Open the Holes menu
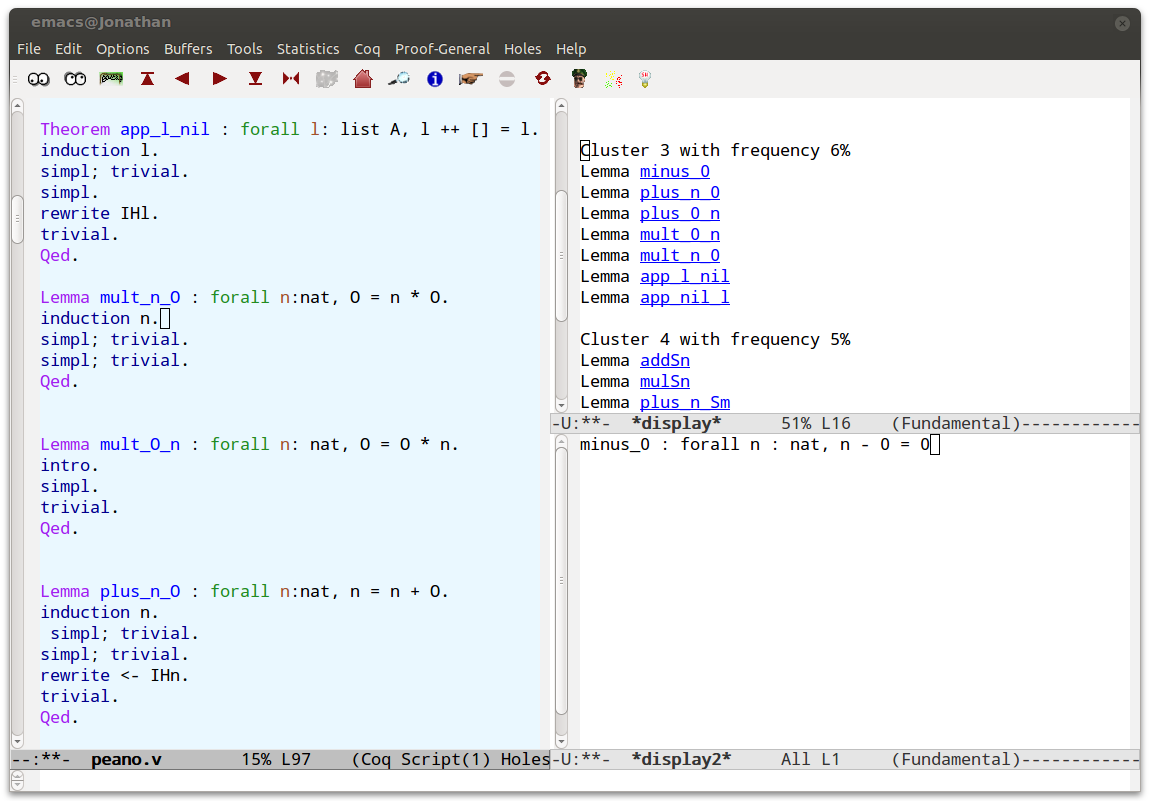This screenshot has height=801, width=1150. coord(522,49)
